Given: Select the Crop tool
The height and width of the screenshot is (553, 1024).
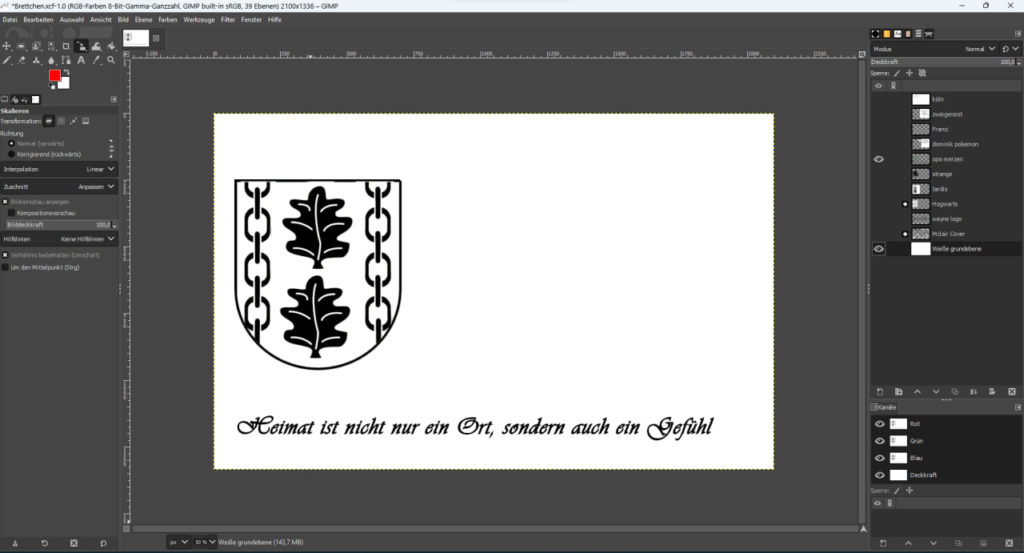Looking at the screenshot, I should click(66, 46).
